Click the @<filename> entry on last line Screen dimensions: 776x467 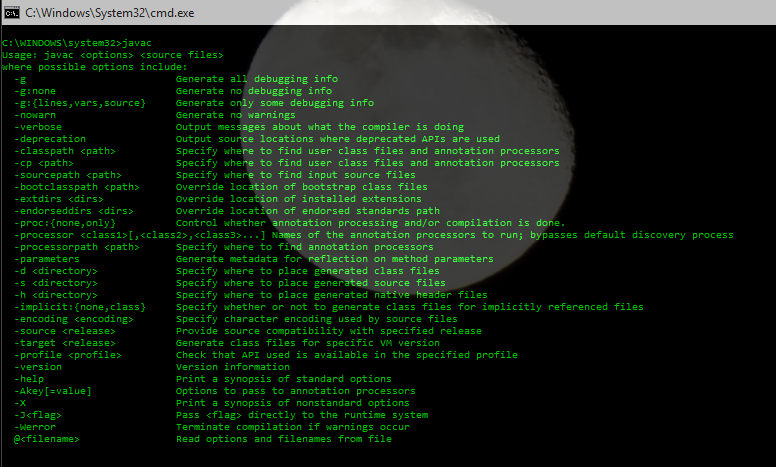pyautogui.click(x=46, y=439)
